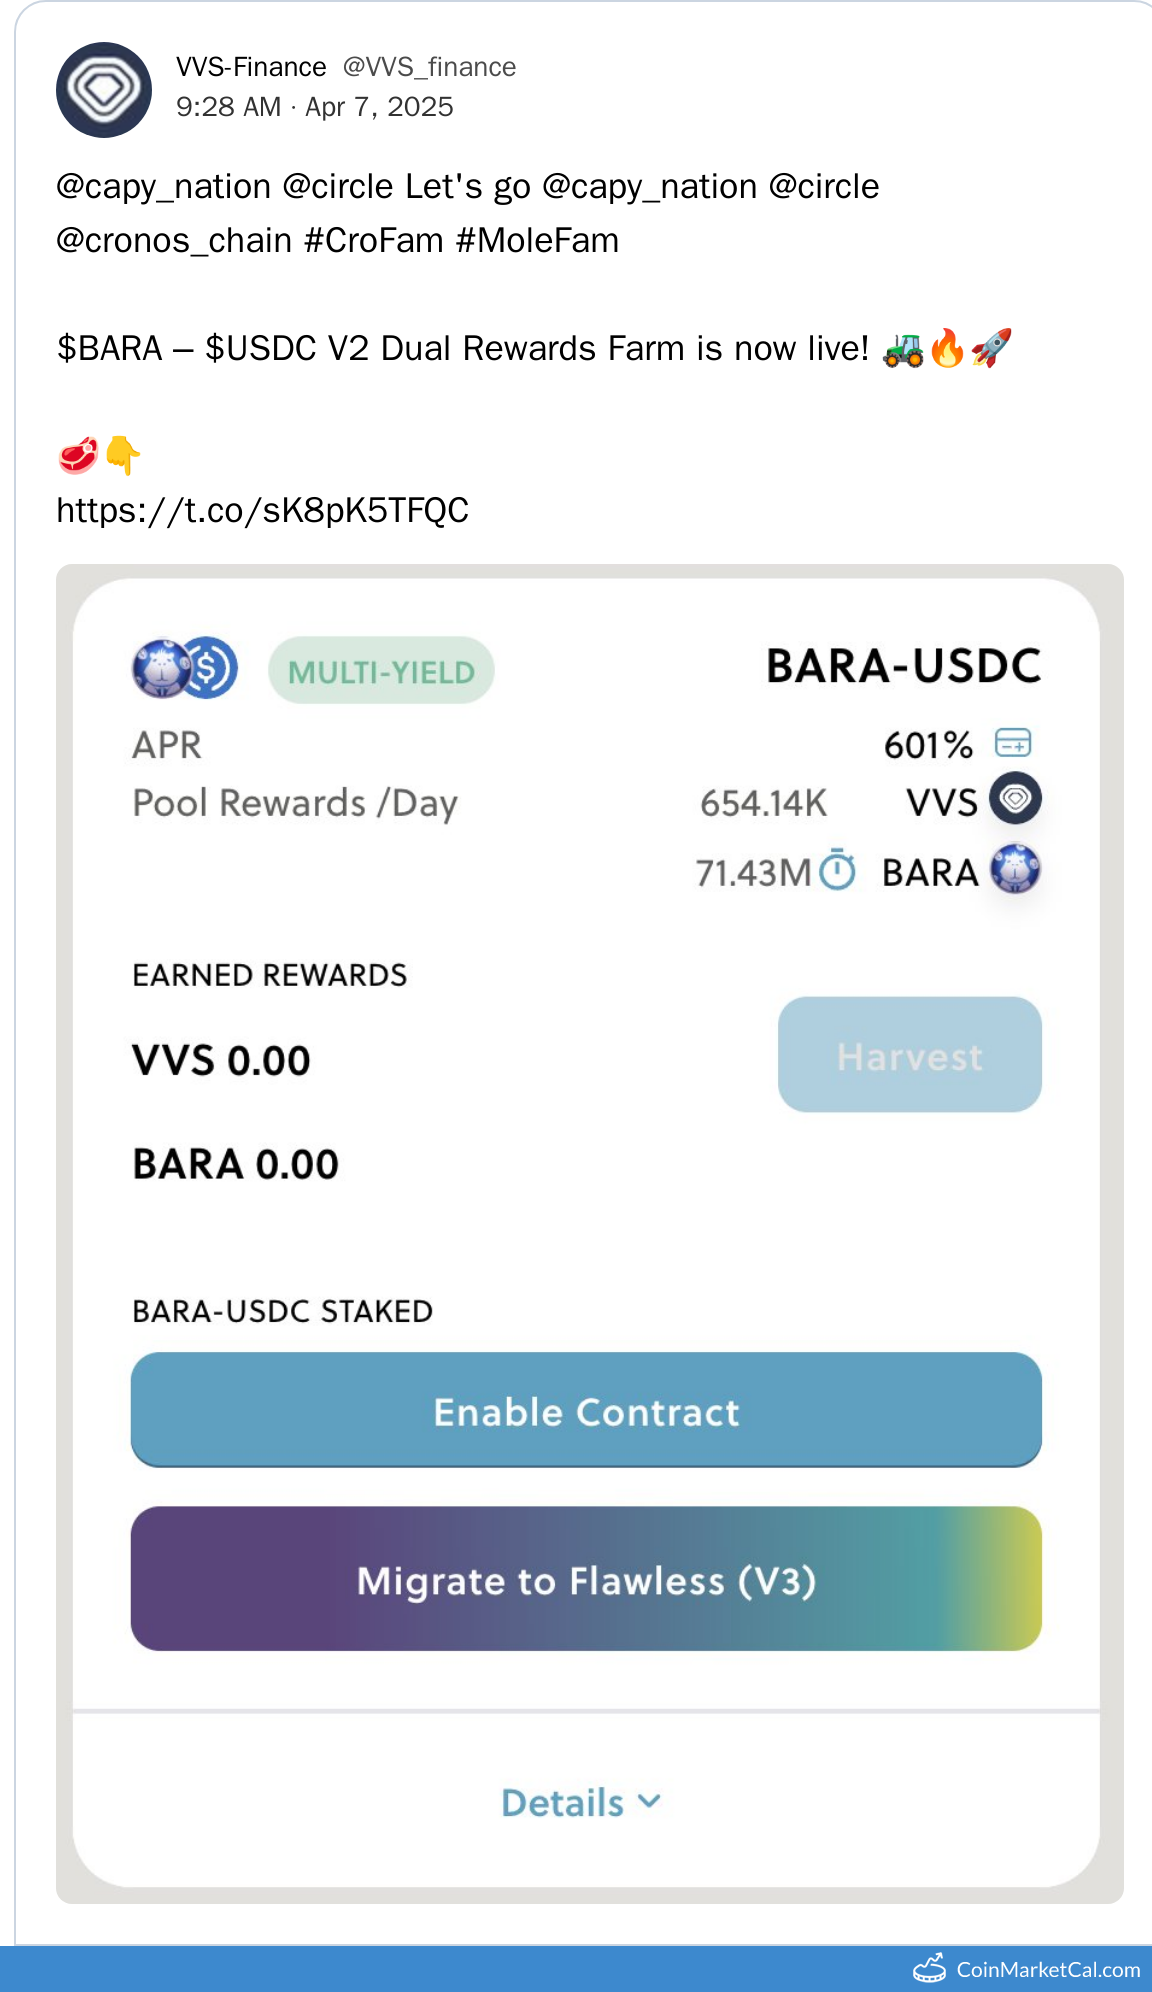Click the CoinMarketCal.com footer link

[x=1047, y=1969]
